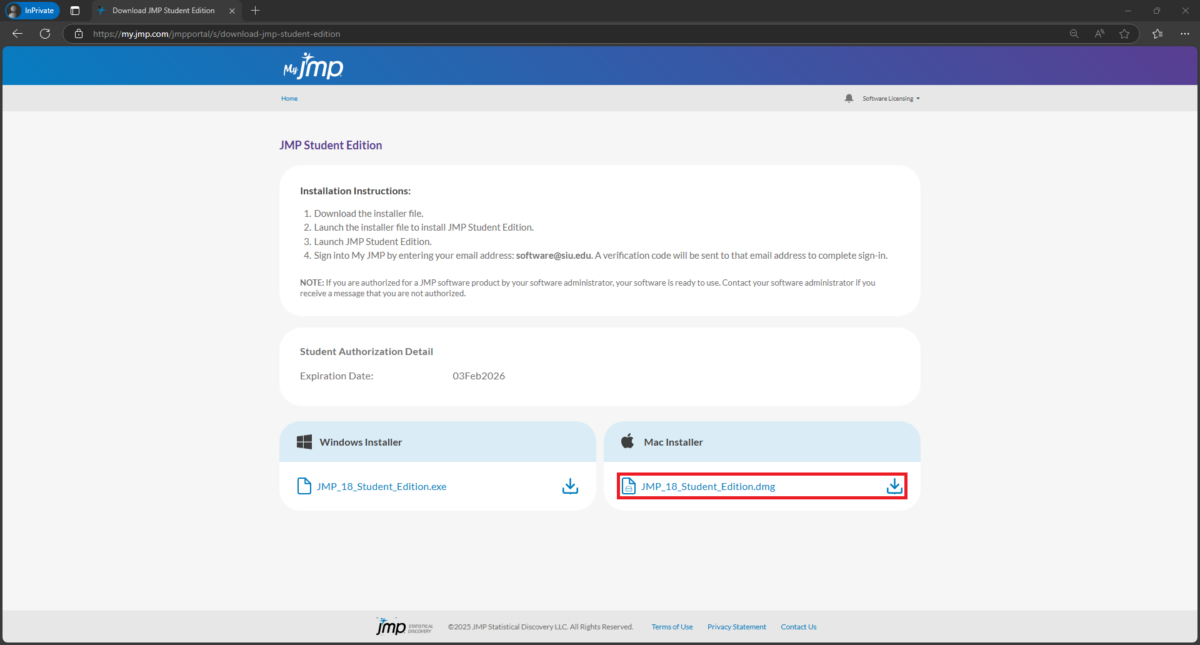Image resolution: width=1200 pixels, height=645 pixels.
Task: Navigate using the Home link
Action: pyautogui.click(x=289, y=97)
